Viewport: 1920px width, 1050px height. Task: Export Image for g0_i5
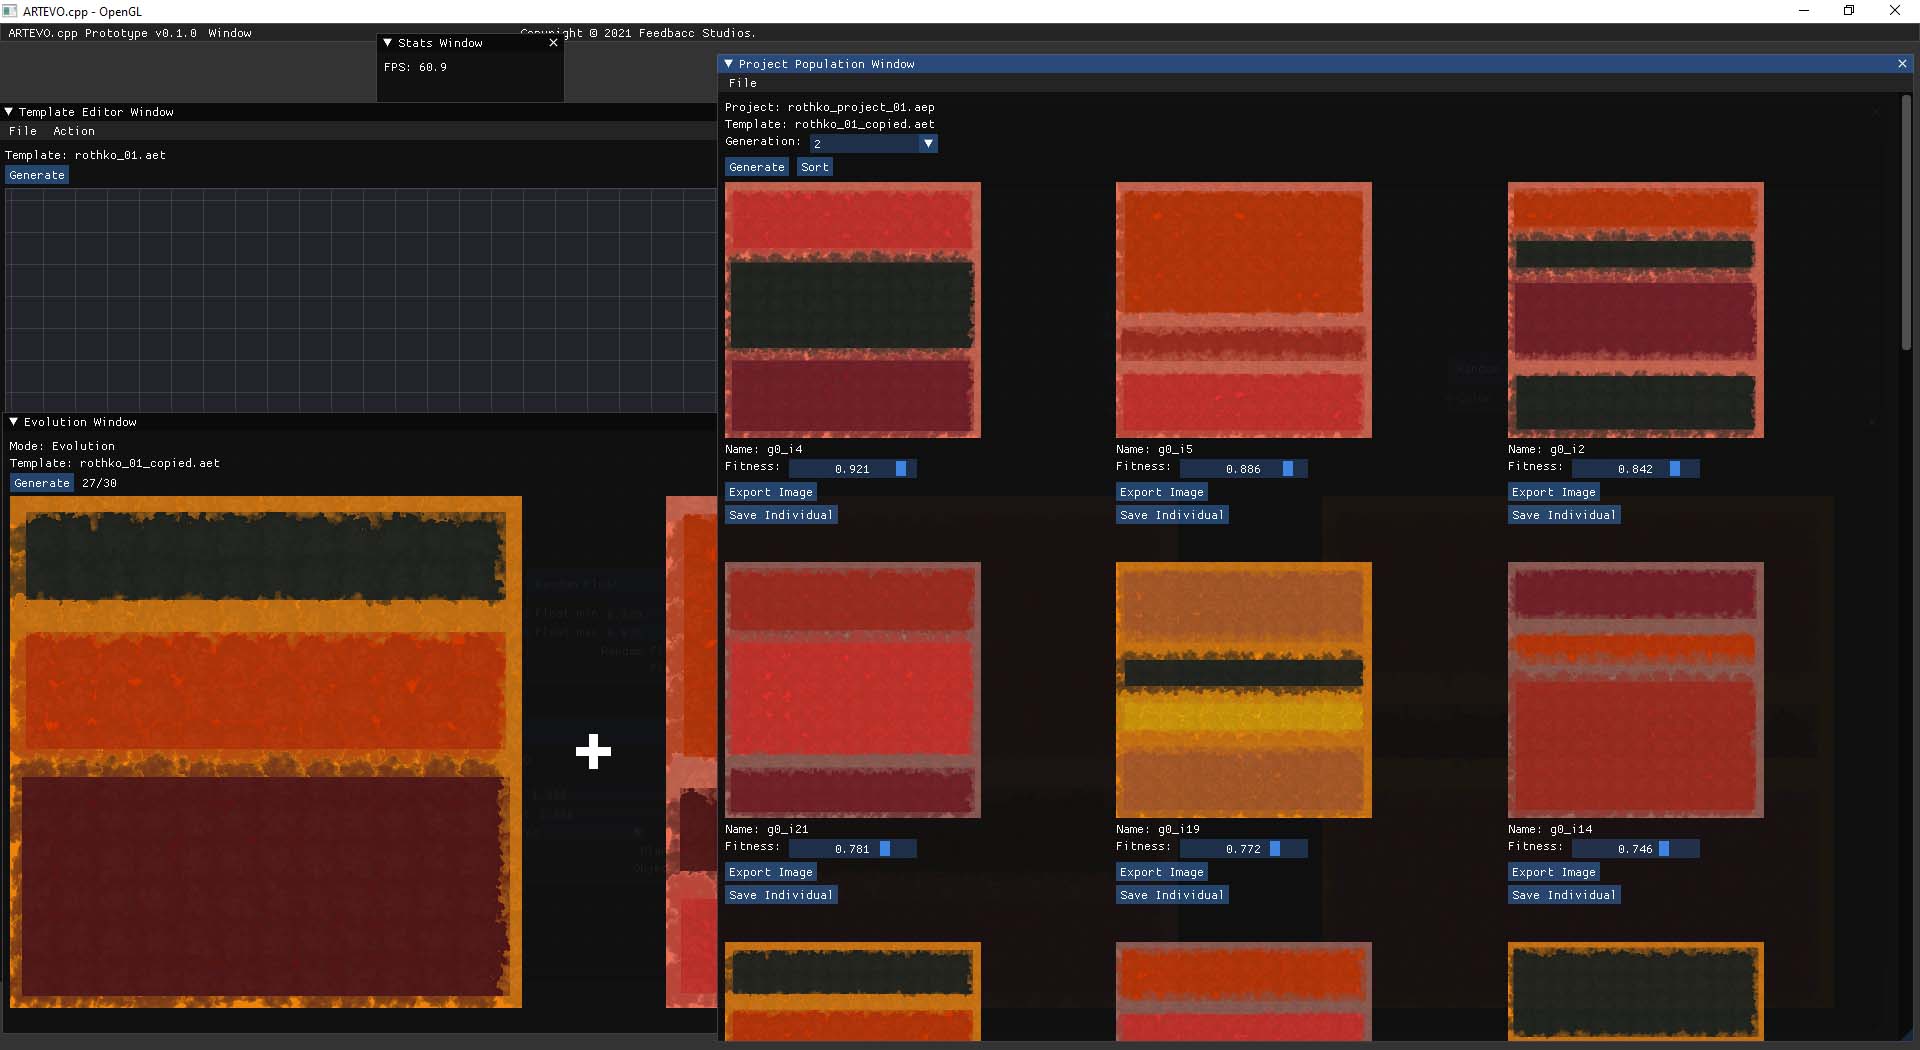[x=1162, y=492]
